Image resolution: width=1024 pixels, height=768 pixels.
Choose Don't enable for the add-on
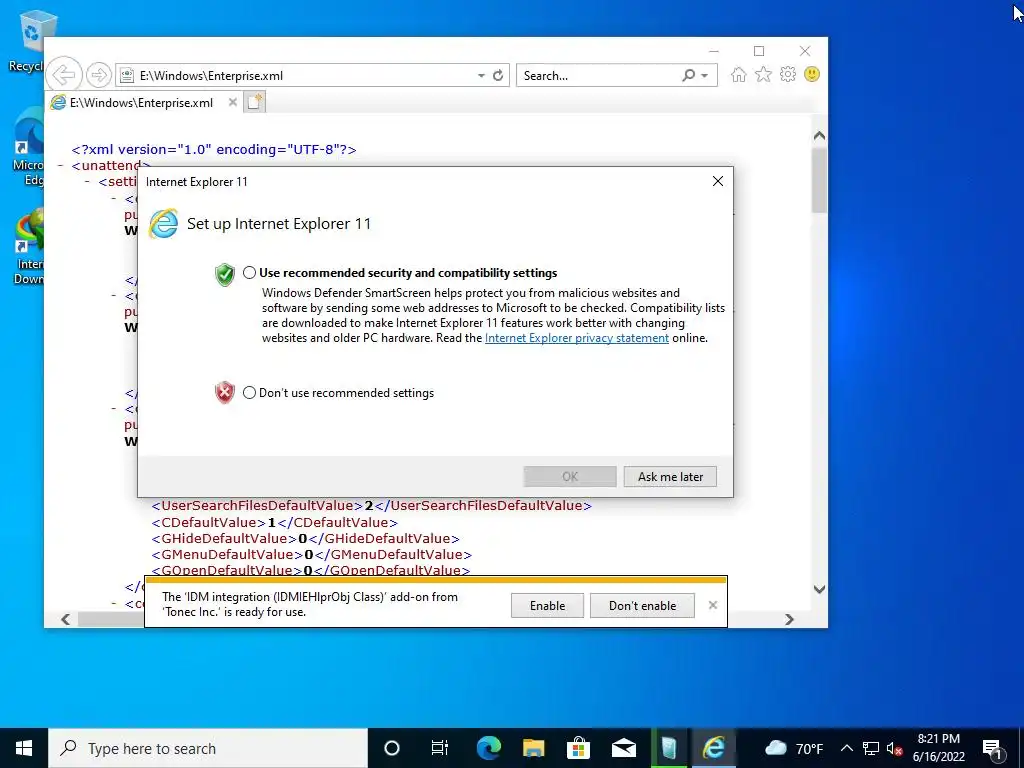pos(642,605)
